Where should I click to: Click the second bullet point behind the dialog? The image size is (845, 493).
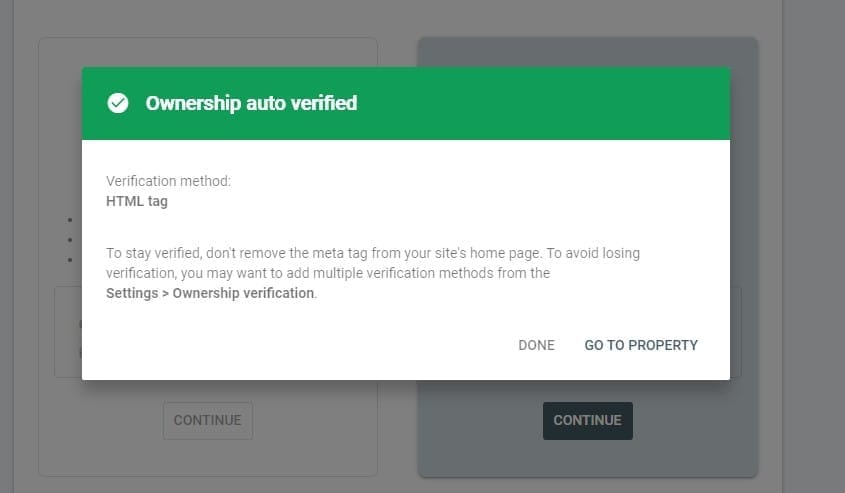point(70,240)
